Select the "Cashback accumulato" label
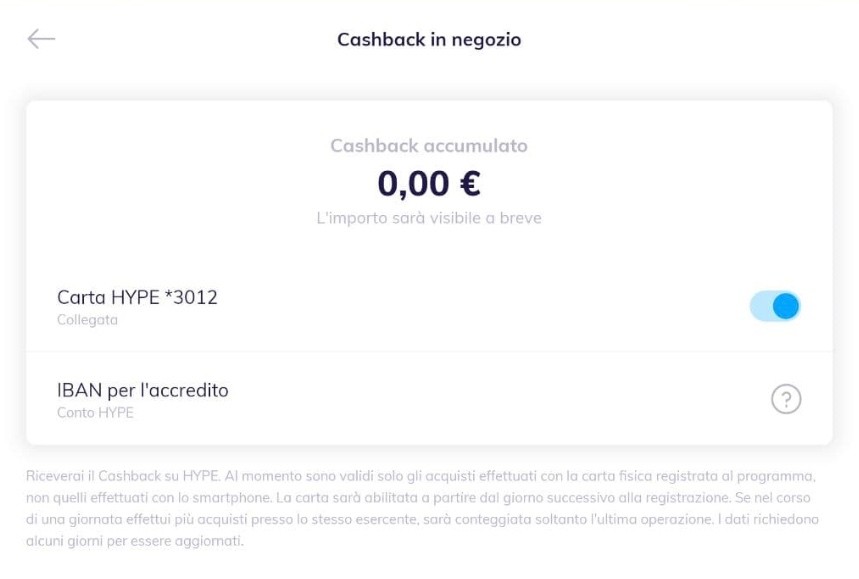The image size is (859, 579). click(x=429, y=146)
